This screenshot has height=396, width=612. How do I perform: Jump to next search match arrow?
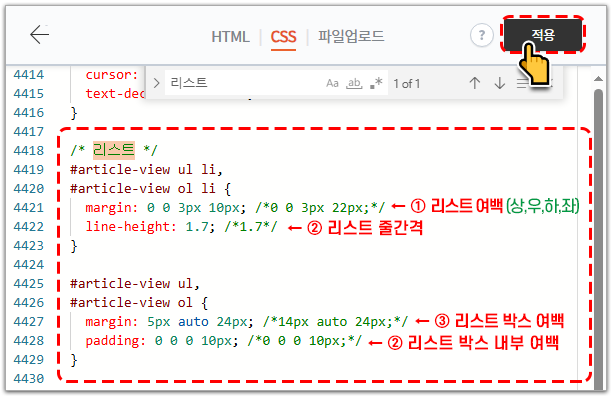[500, 83]
